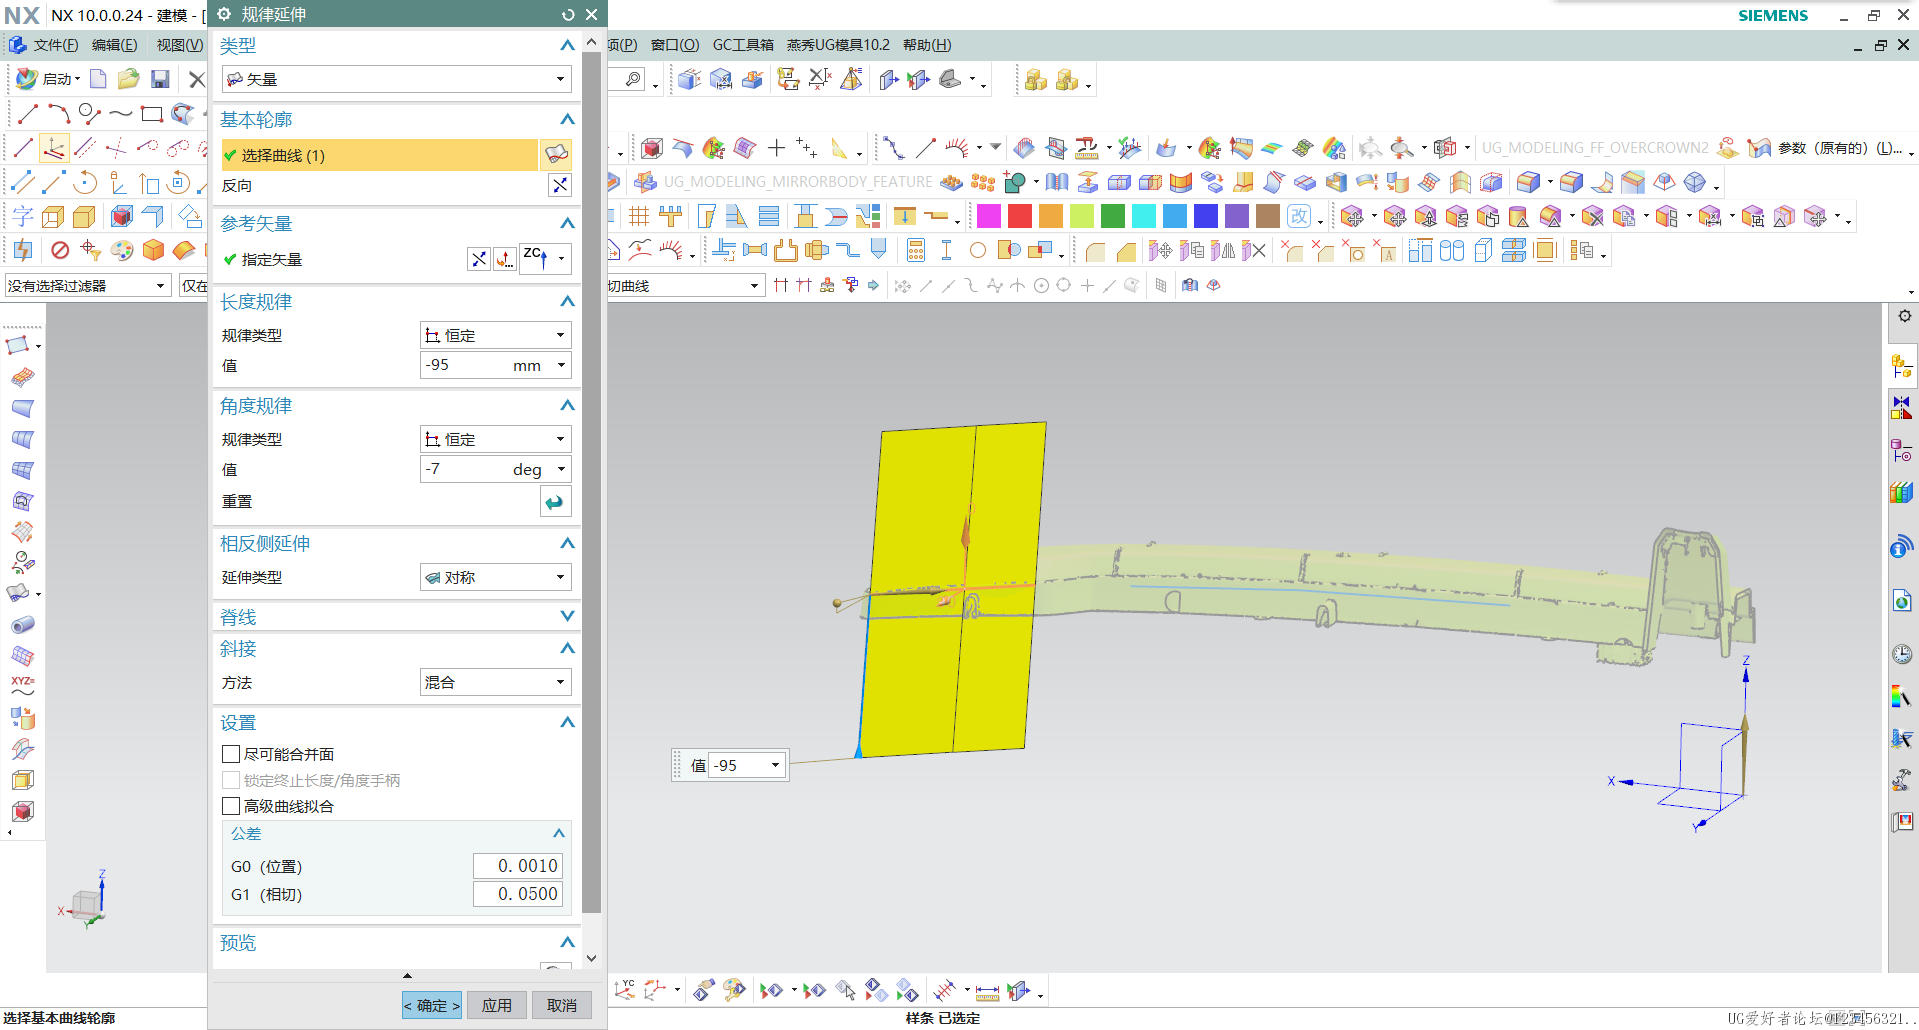Open the clock history icon on right sidebar
1919x1030 pixels.
click(1902, 655)
